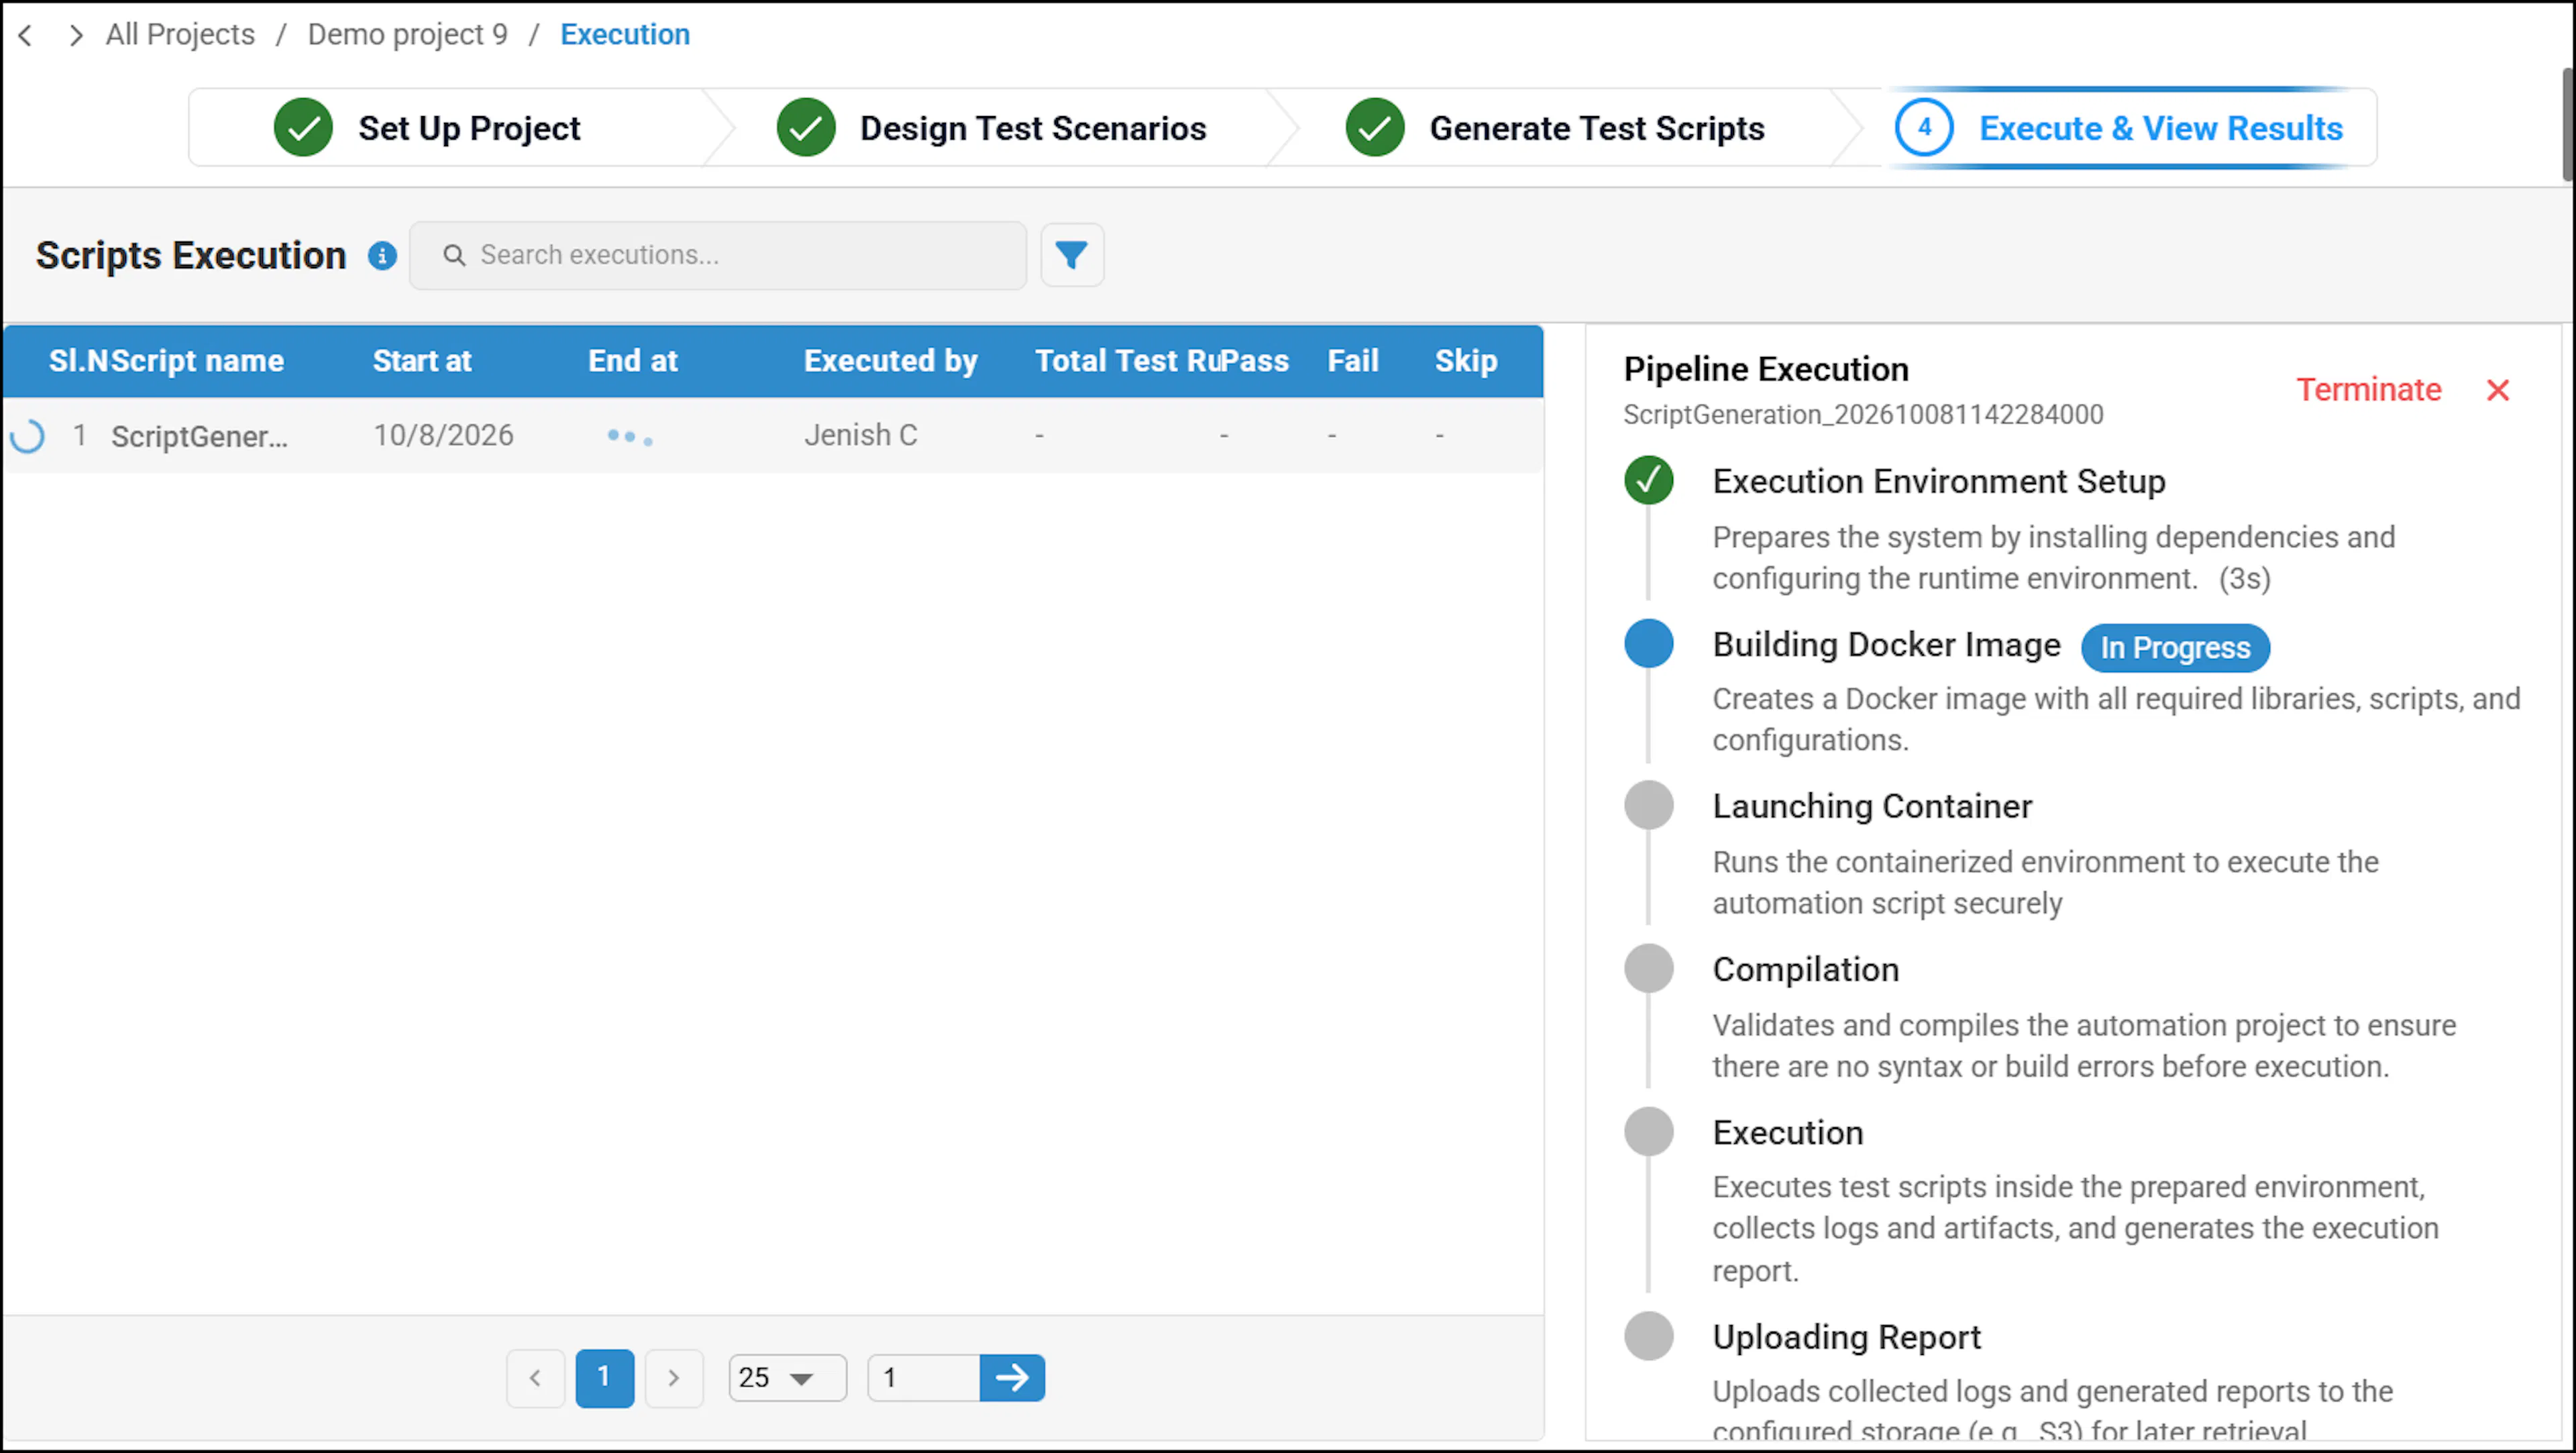Sort by the Start at column header
Viewport: 2576px width, 1453px height.
pos(422,361)
